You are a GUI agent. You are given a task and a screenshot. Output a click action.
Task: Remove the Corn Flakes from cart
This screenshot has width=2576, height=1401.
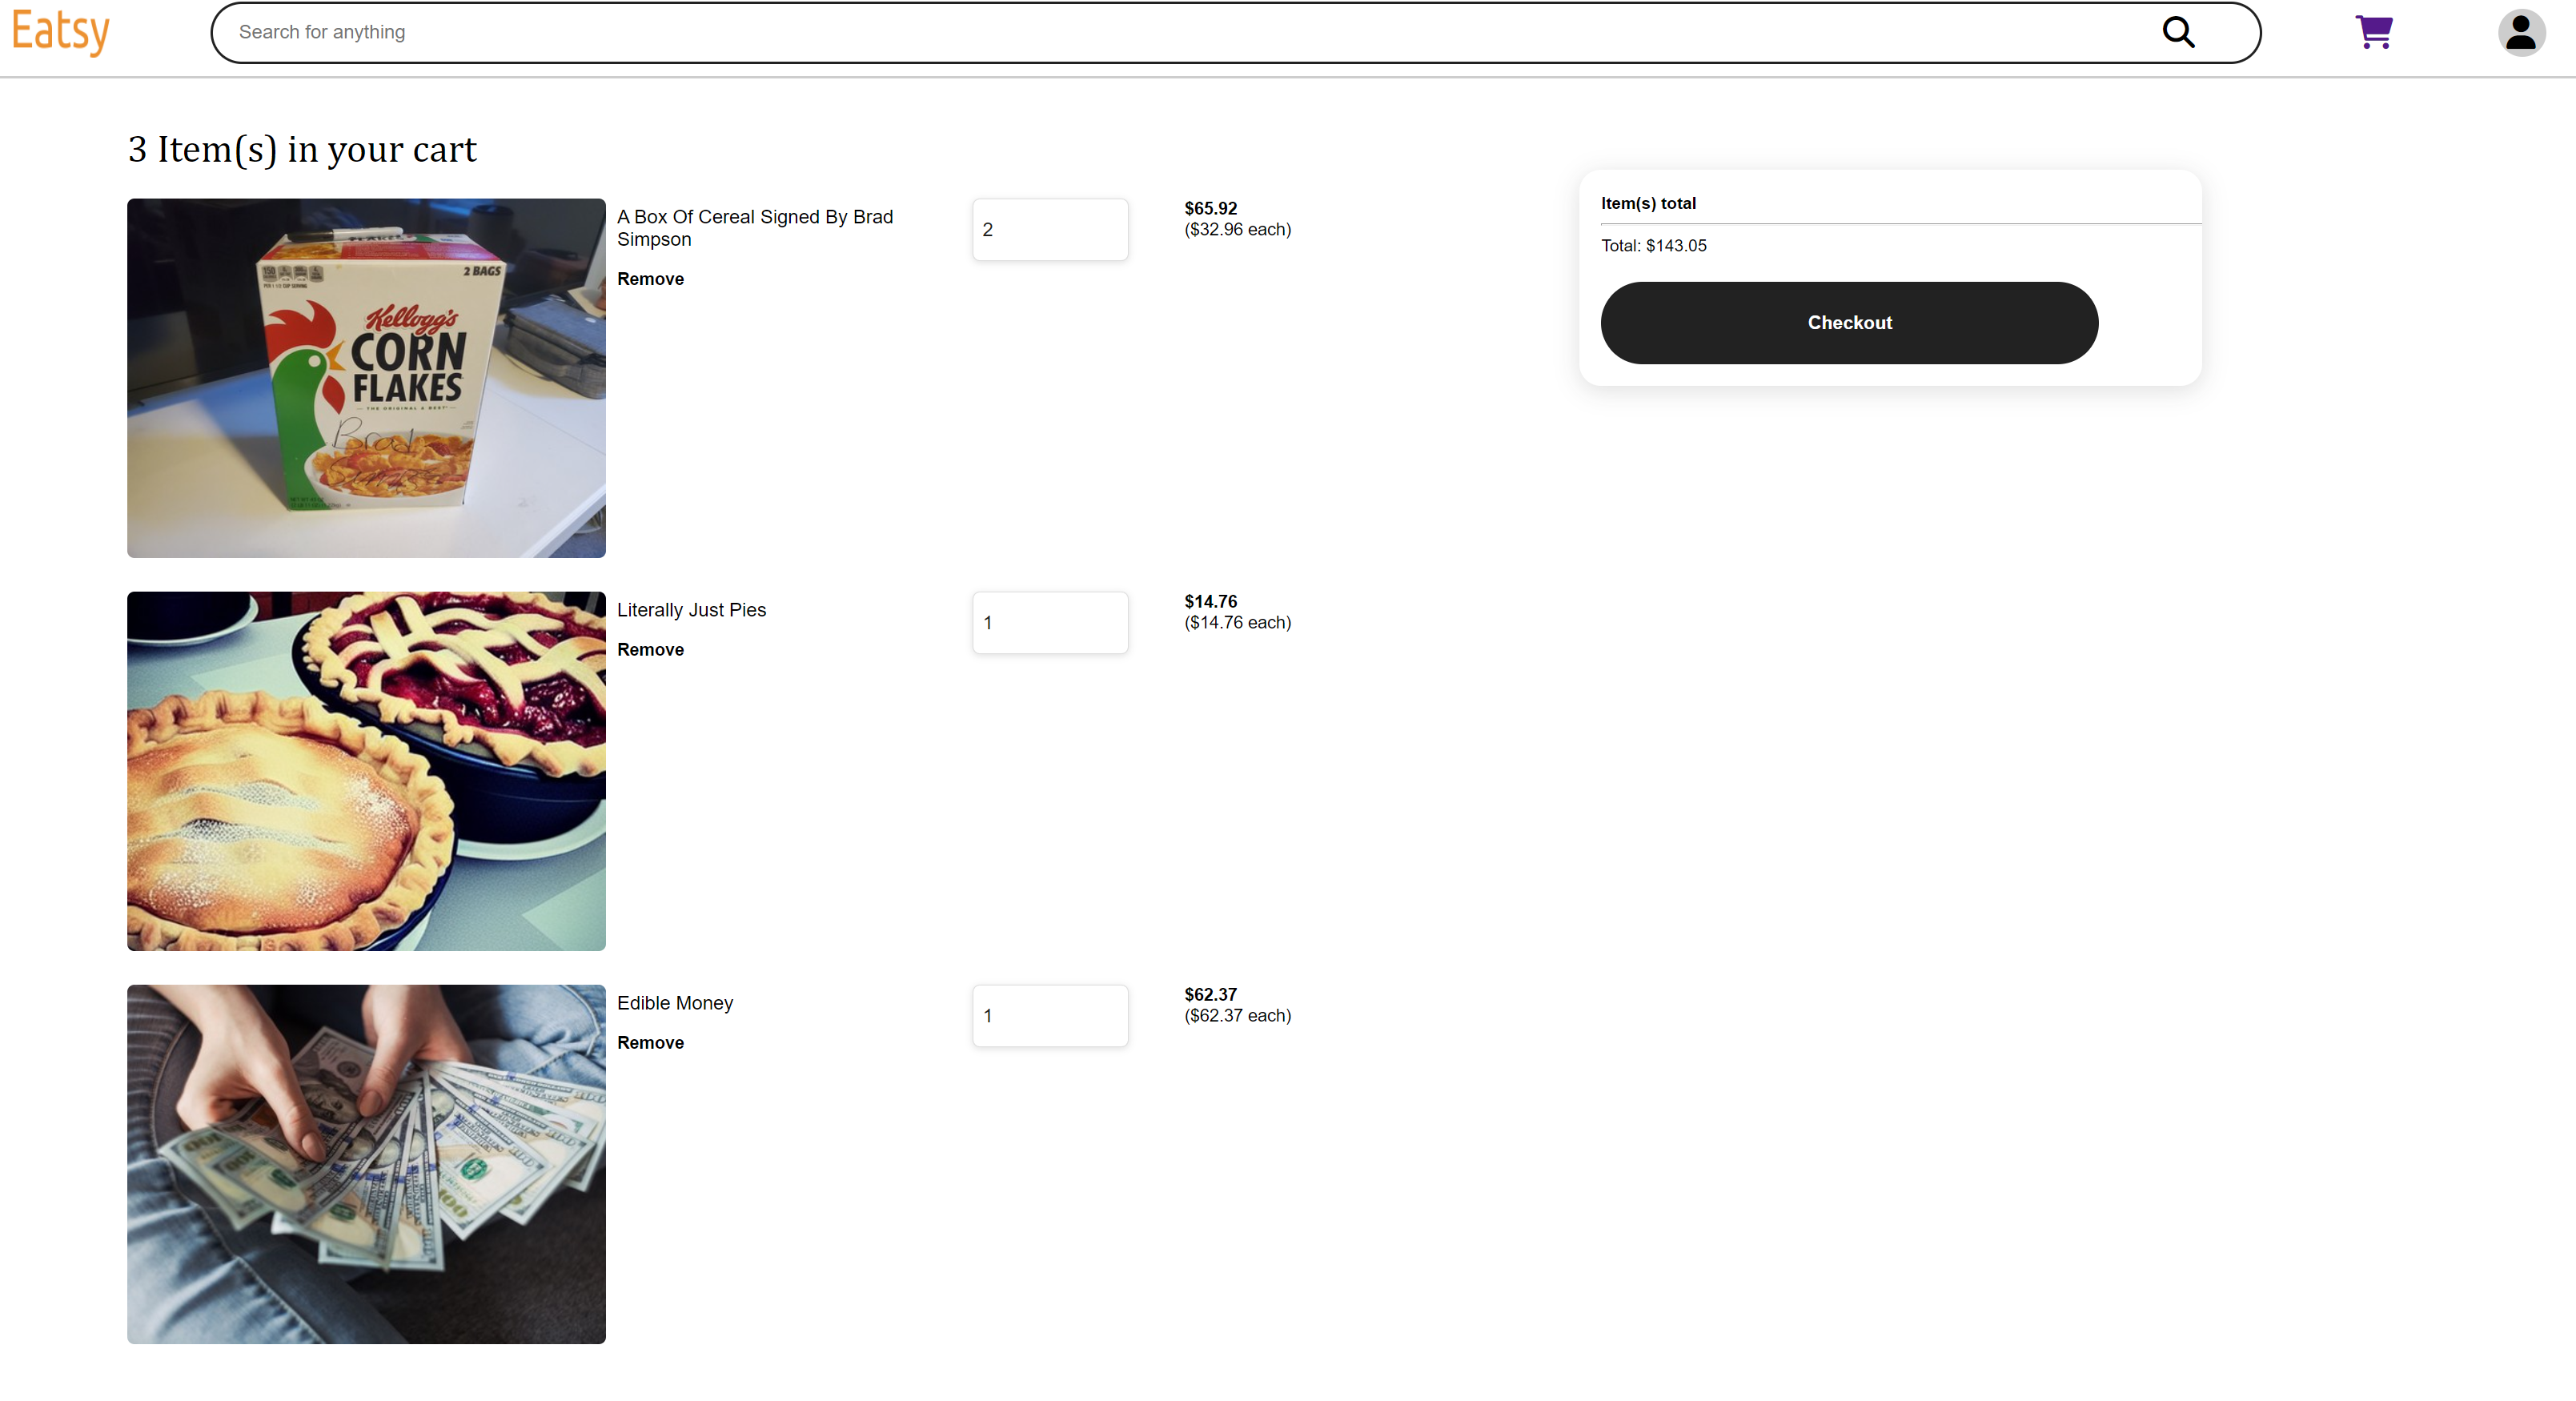coord(650,278)
